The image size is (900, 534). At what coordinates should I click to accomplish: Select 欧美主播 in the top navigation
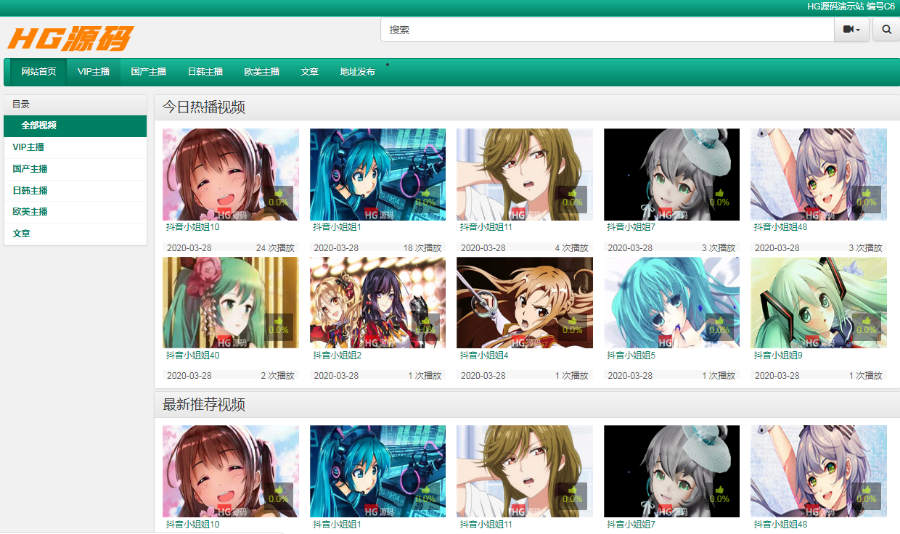click(261, 72)
